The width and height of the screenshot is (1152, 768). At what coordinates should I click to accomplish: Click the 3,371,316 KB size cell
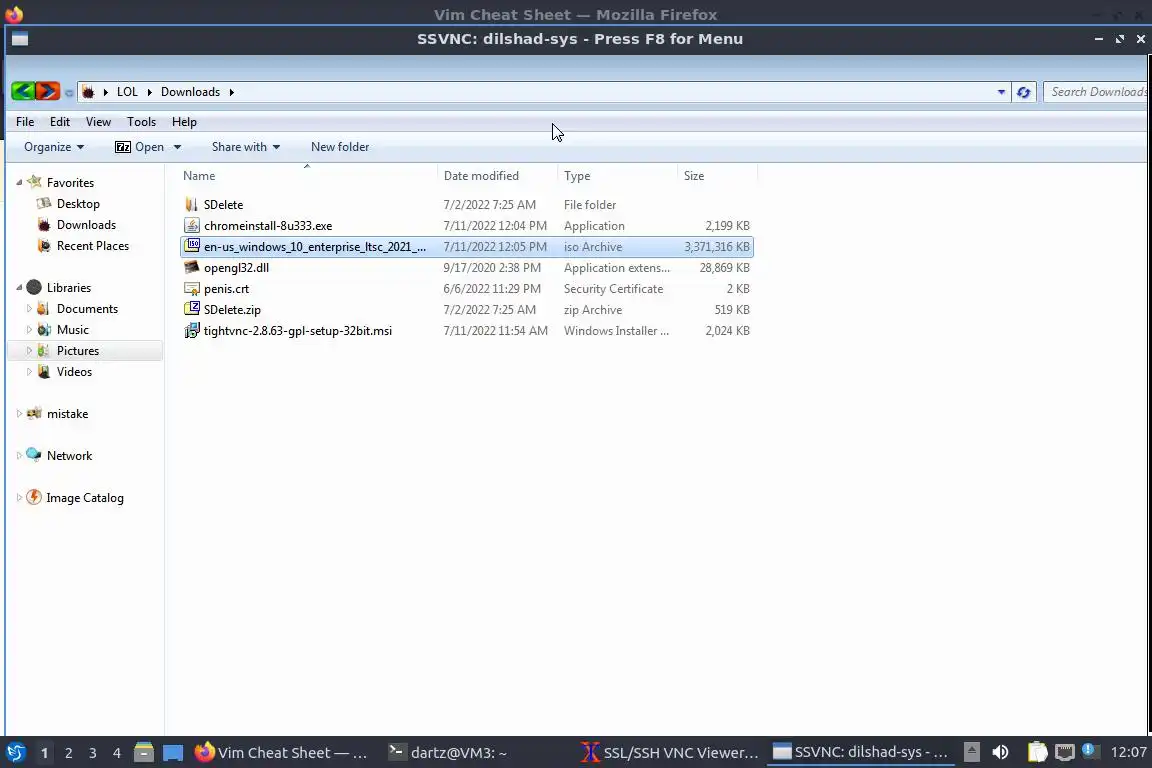tap(716, 247)
